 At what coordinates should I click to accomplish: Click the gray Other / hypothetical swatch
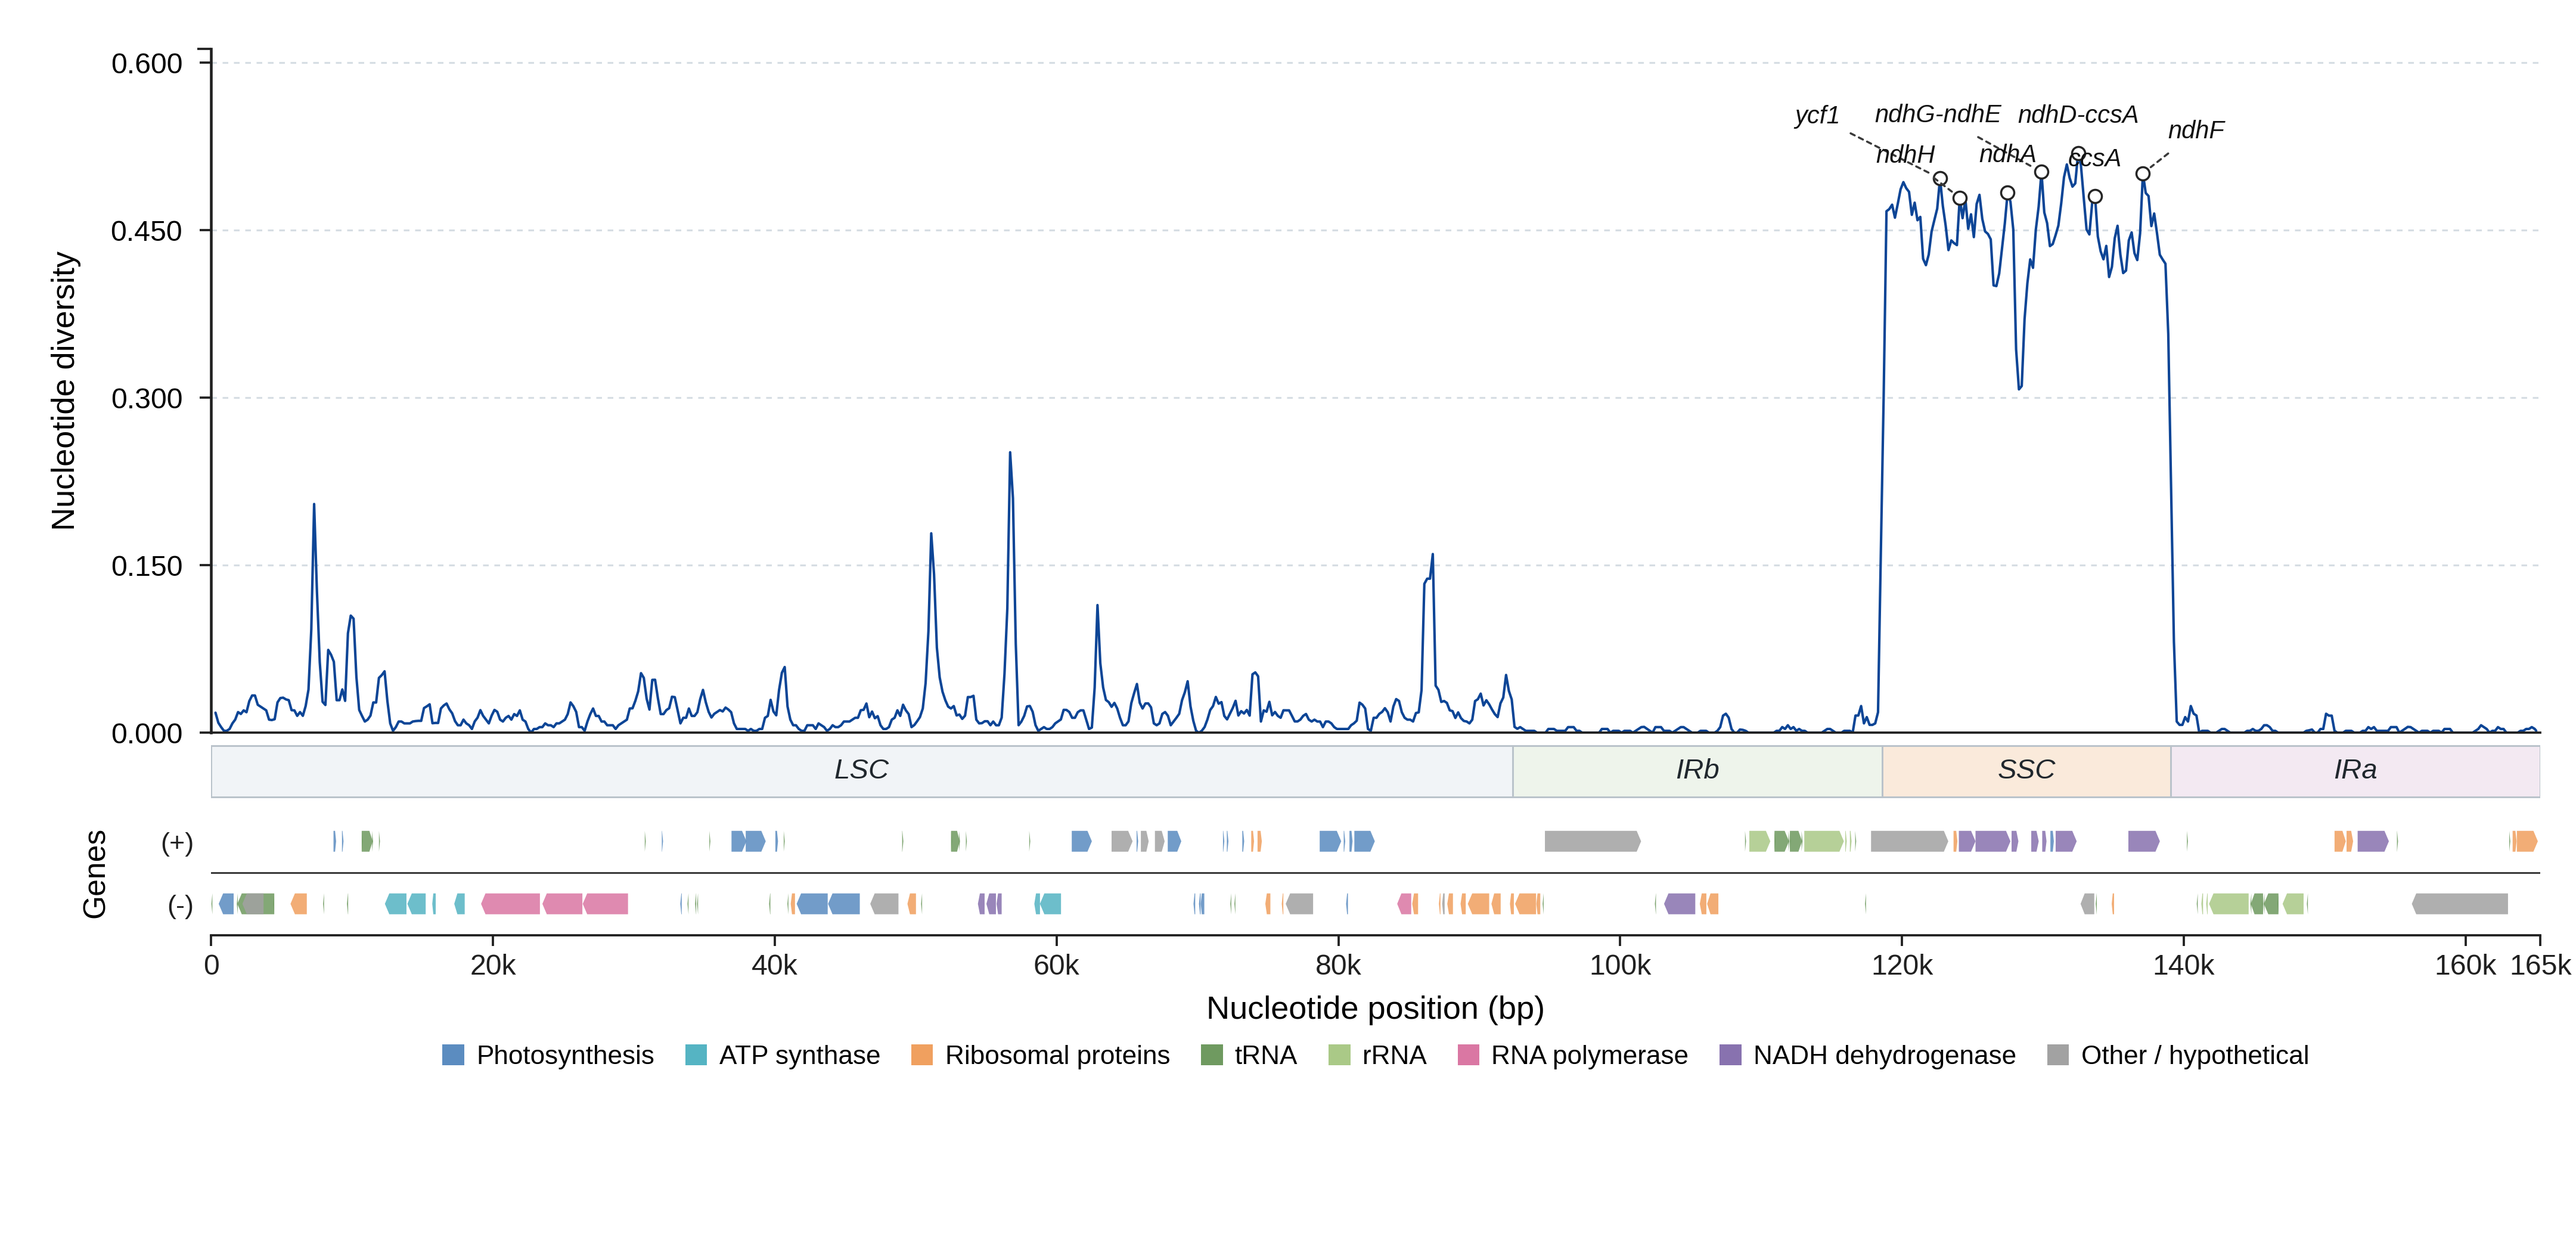coord(2058,1055)
